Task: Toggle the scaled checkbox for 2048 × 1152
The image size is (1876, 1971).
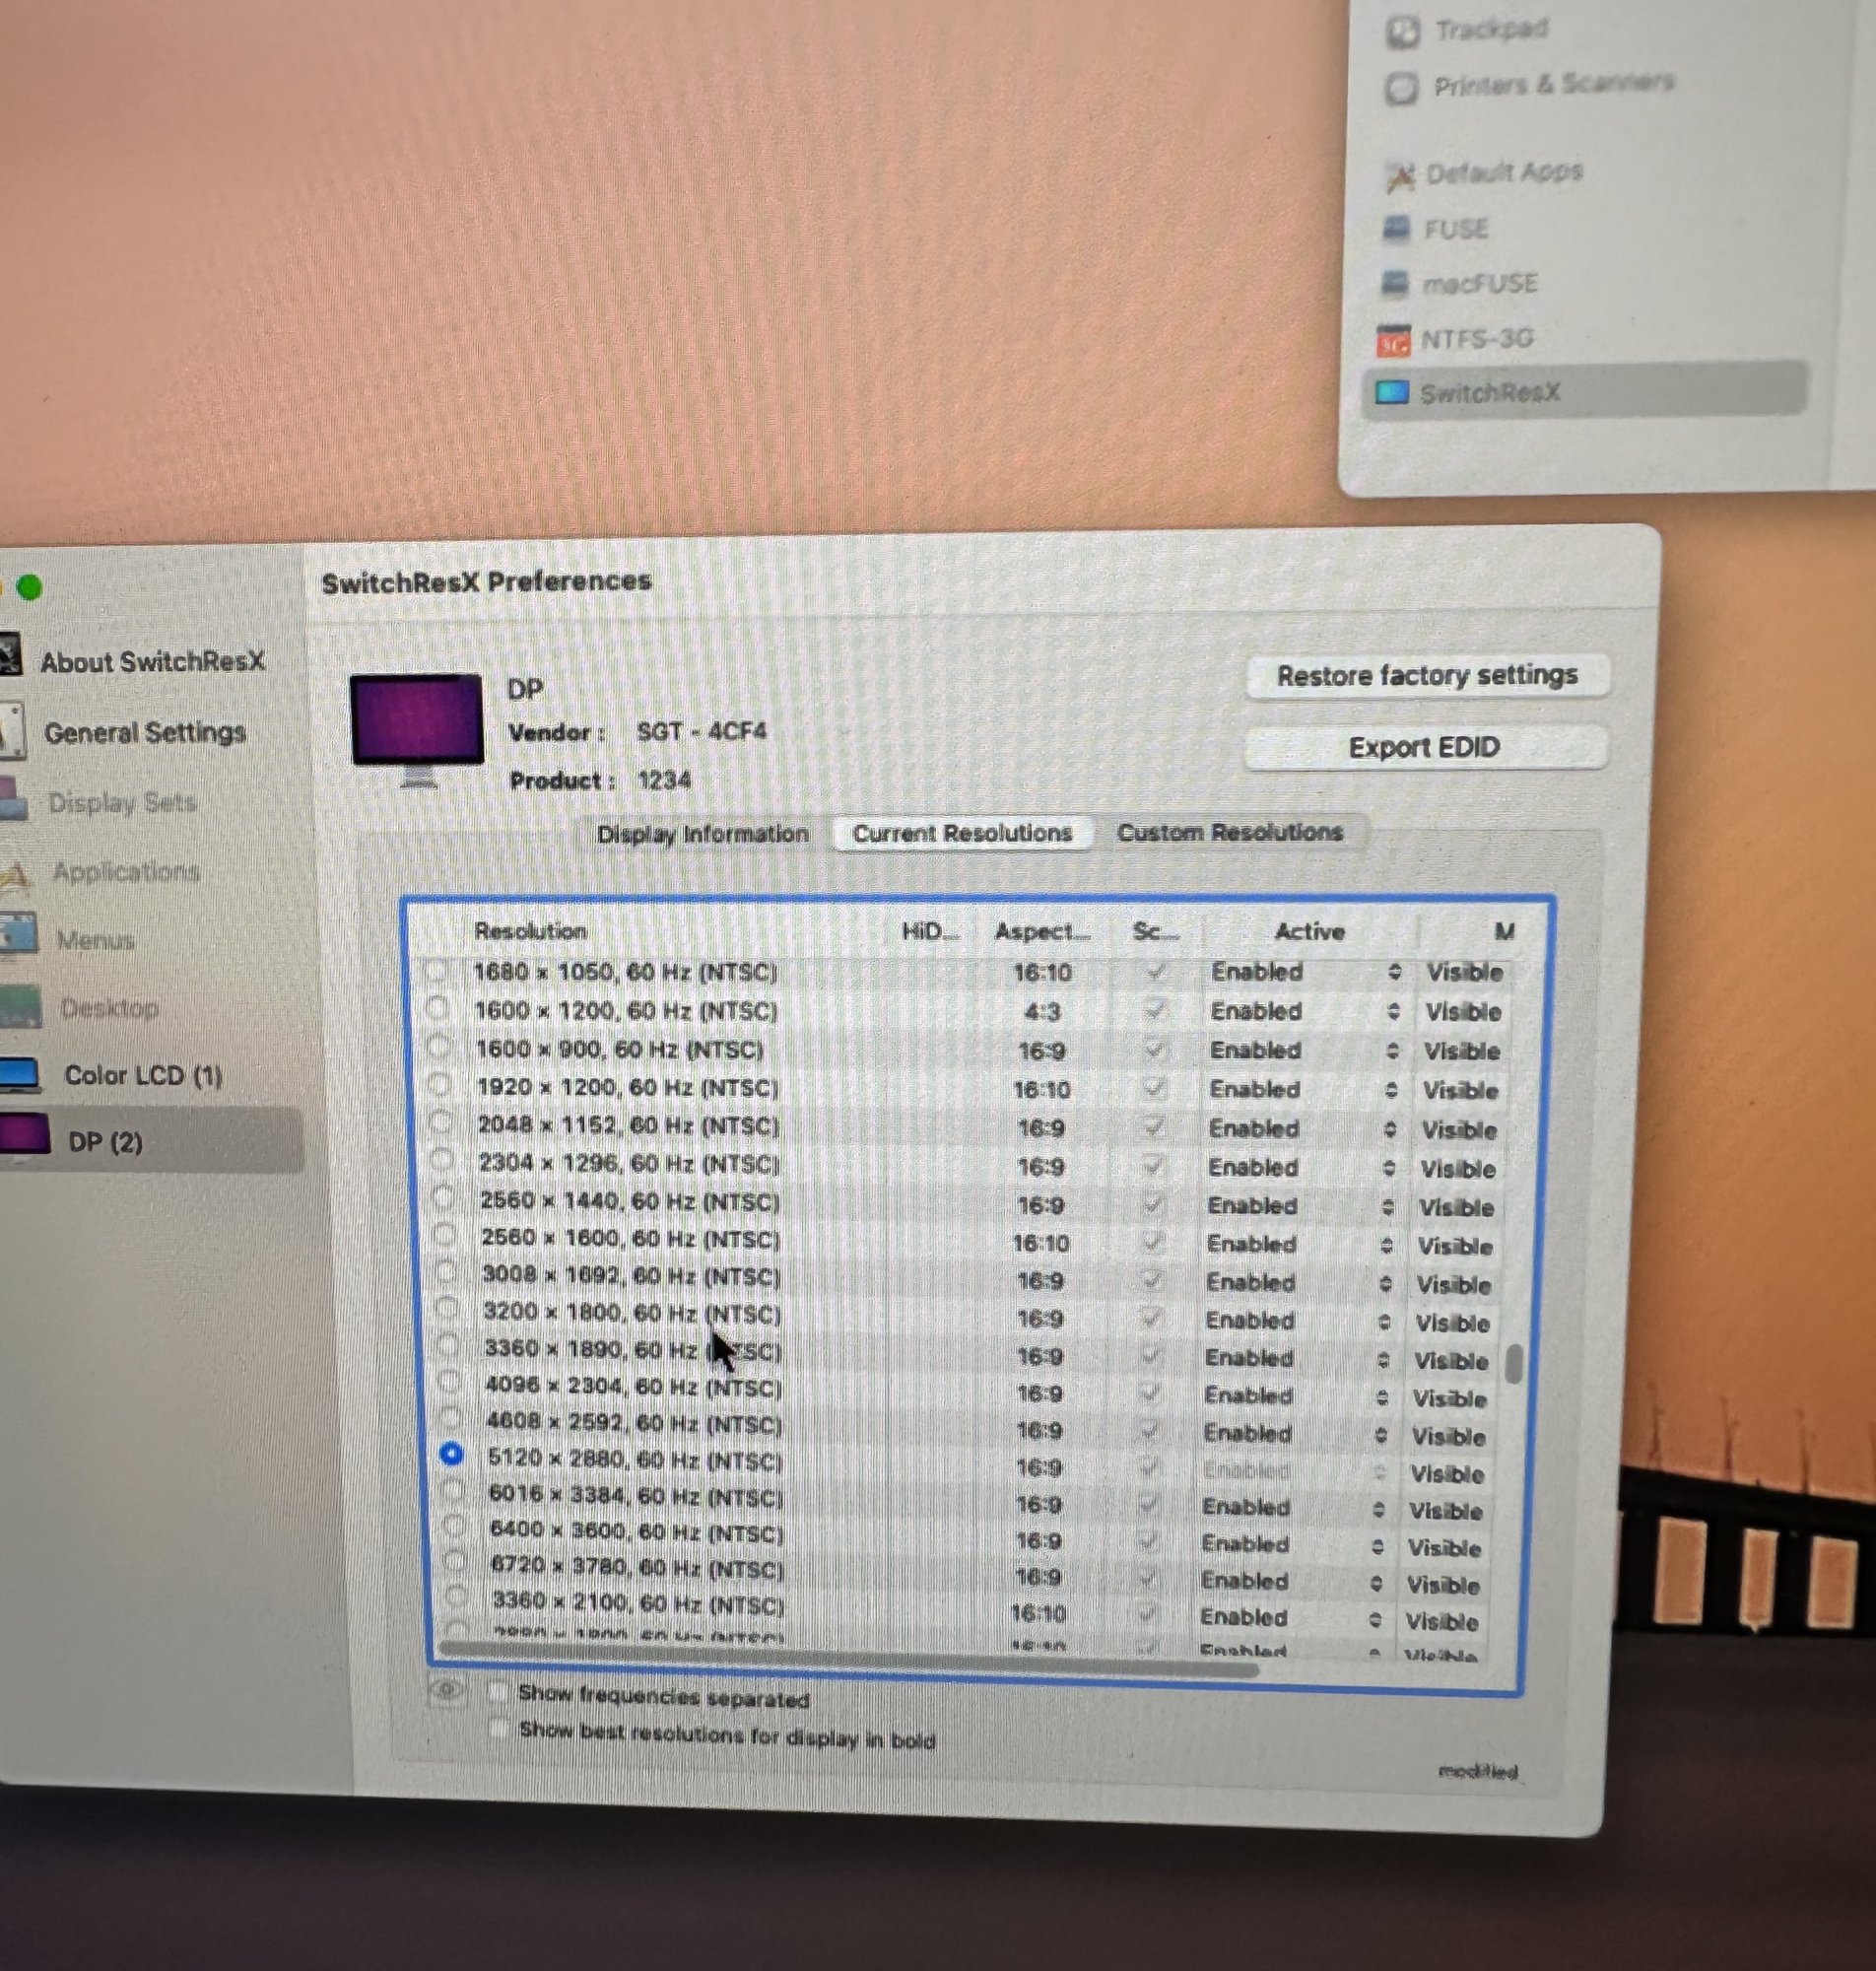Action: click(1154, 1128)
